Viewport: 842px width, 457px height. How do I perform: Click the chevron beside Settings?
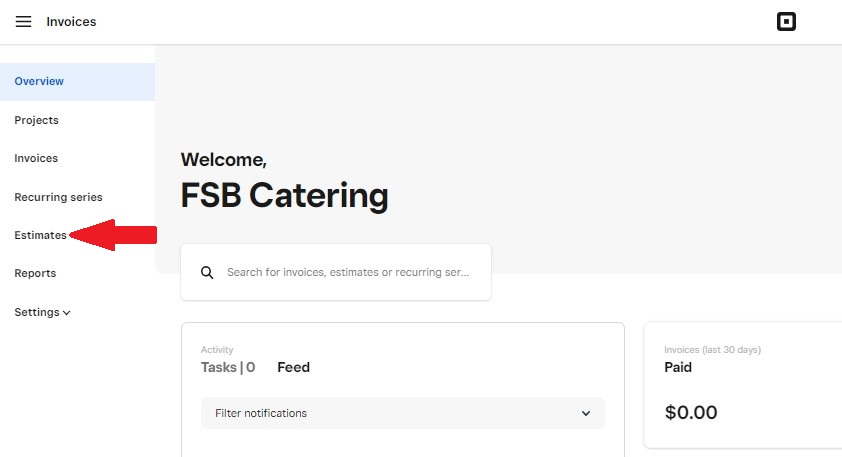click(67, 313)
